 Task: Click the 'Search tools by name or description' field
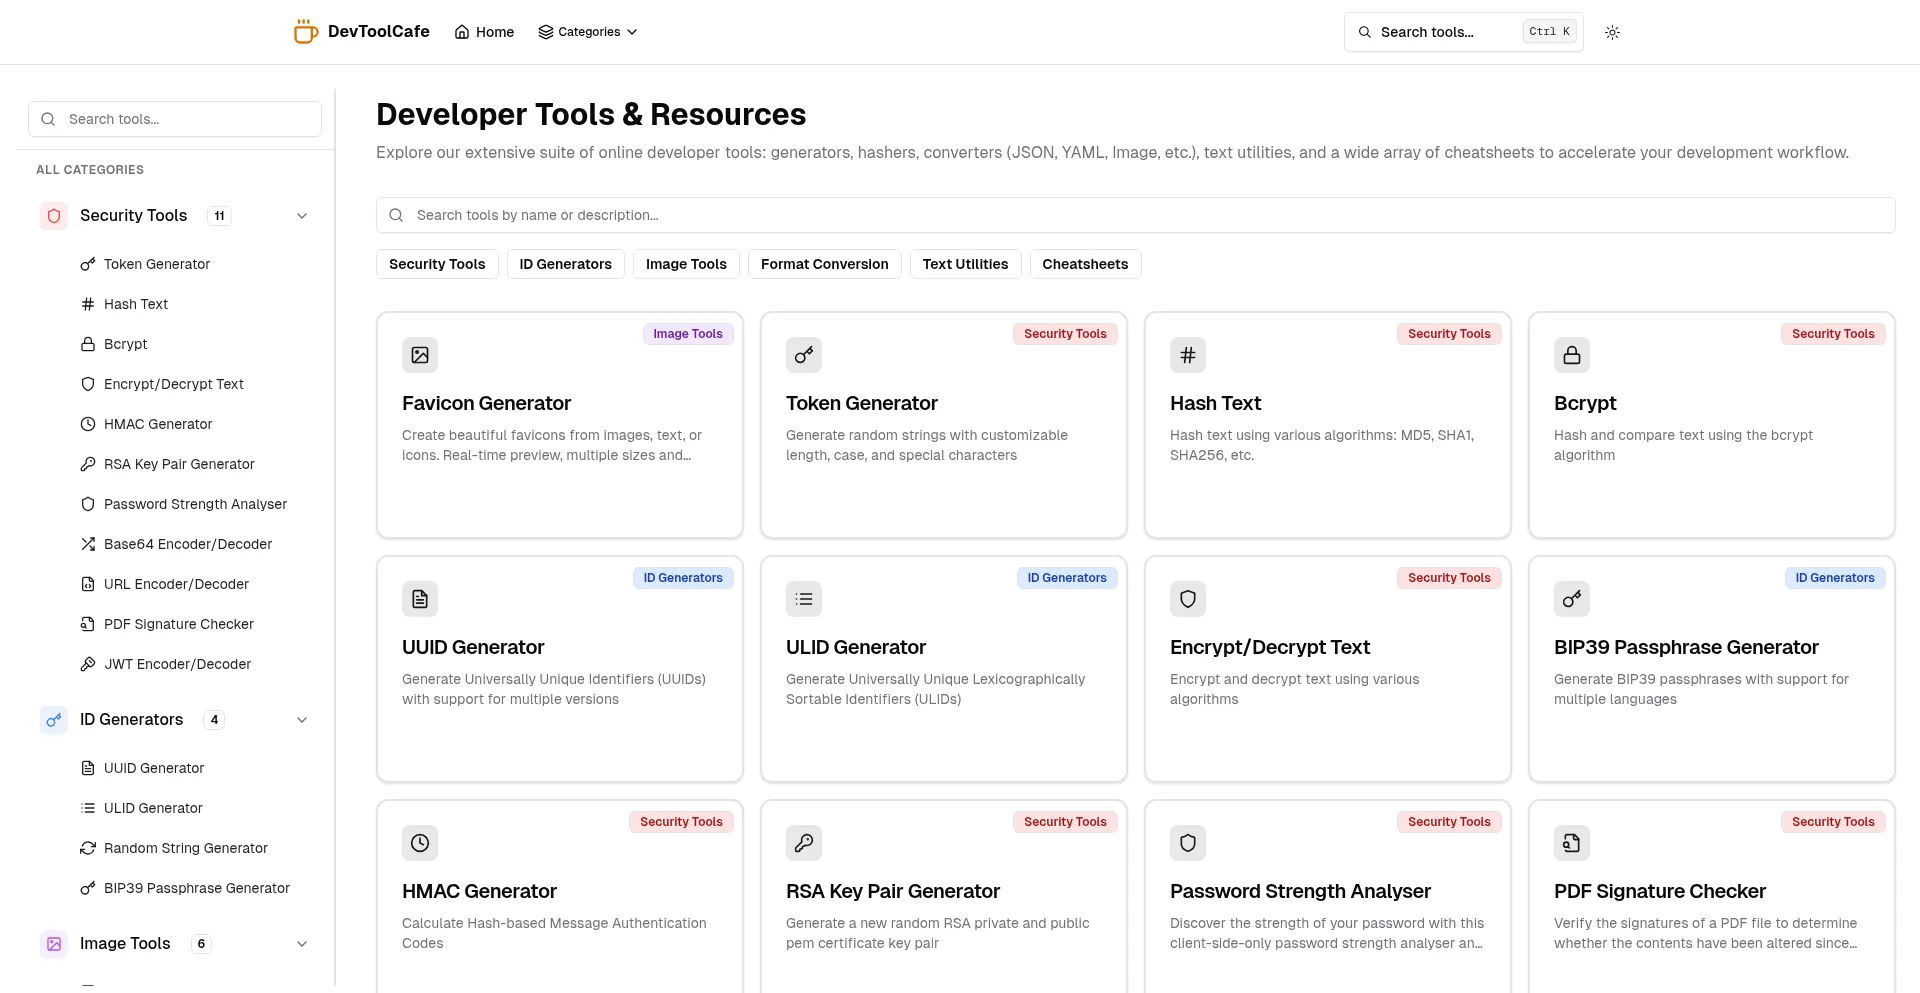[x=1135, y=215]
